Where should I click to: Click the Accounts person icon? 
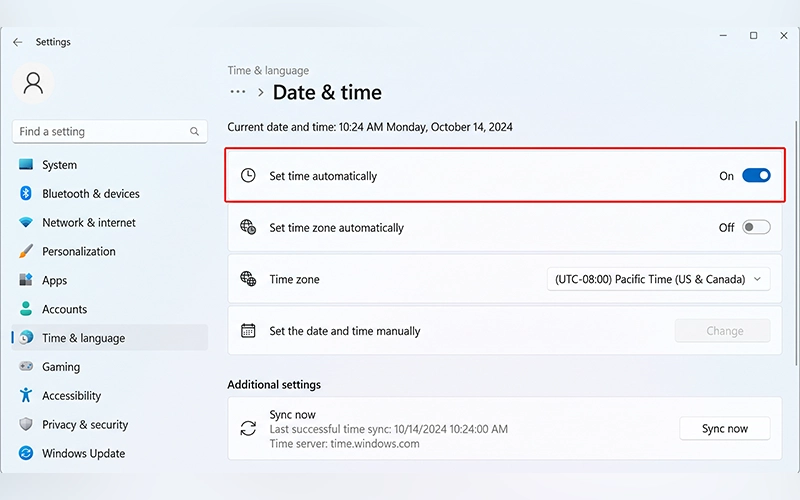tap(26, 309)
